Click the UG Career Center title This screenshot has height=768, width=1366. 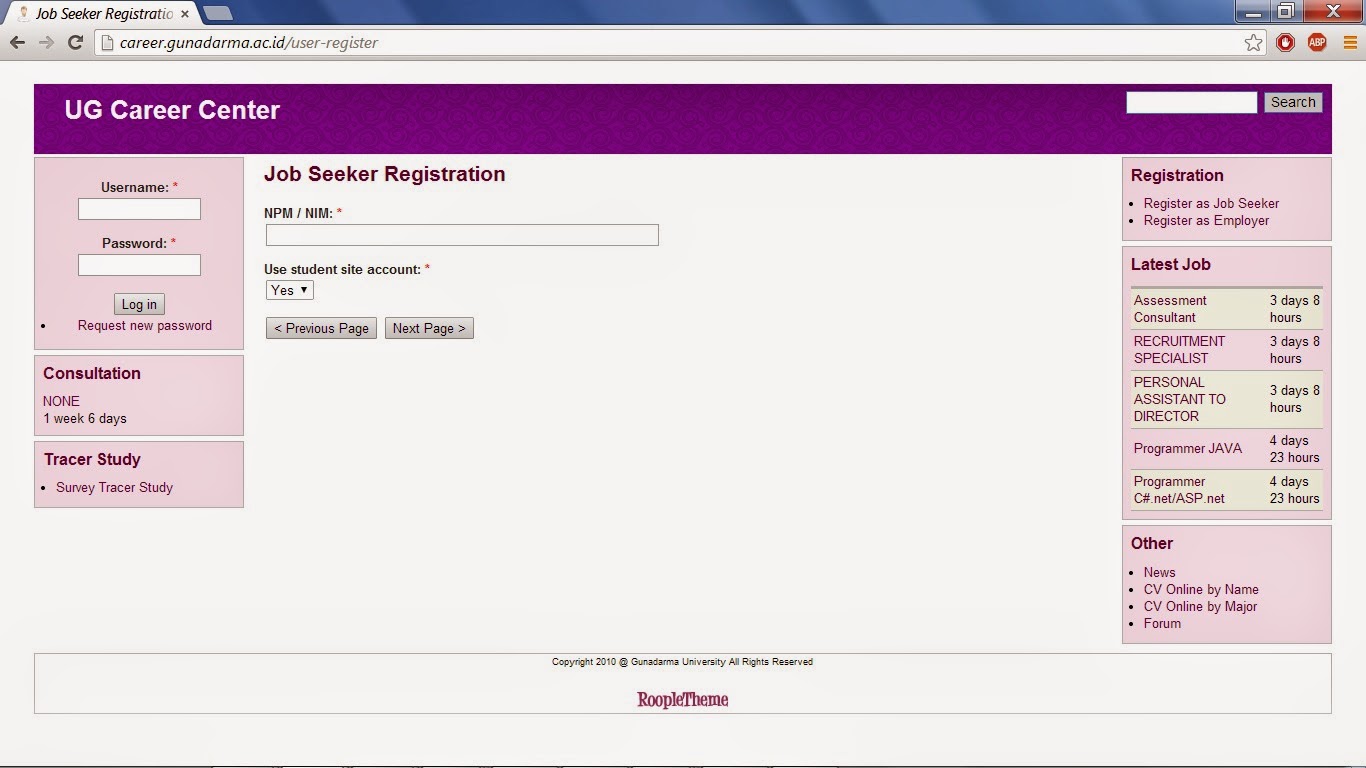pyautogui.click(x=172, y=110)
